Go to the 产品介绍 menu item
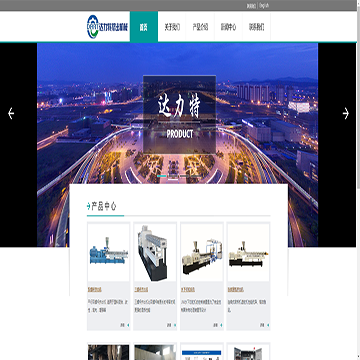 (x=200, y=27)
